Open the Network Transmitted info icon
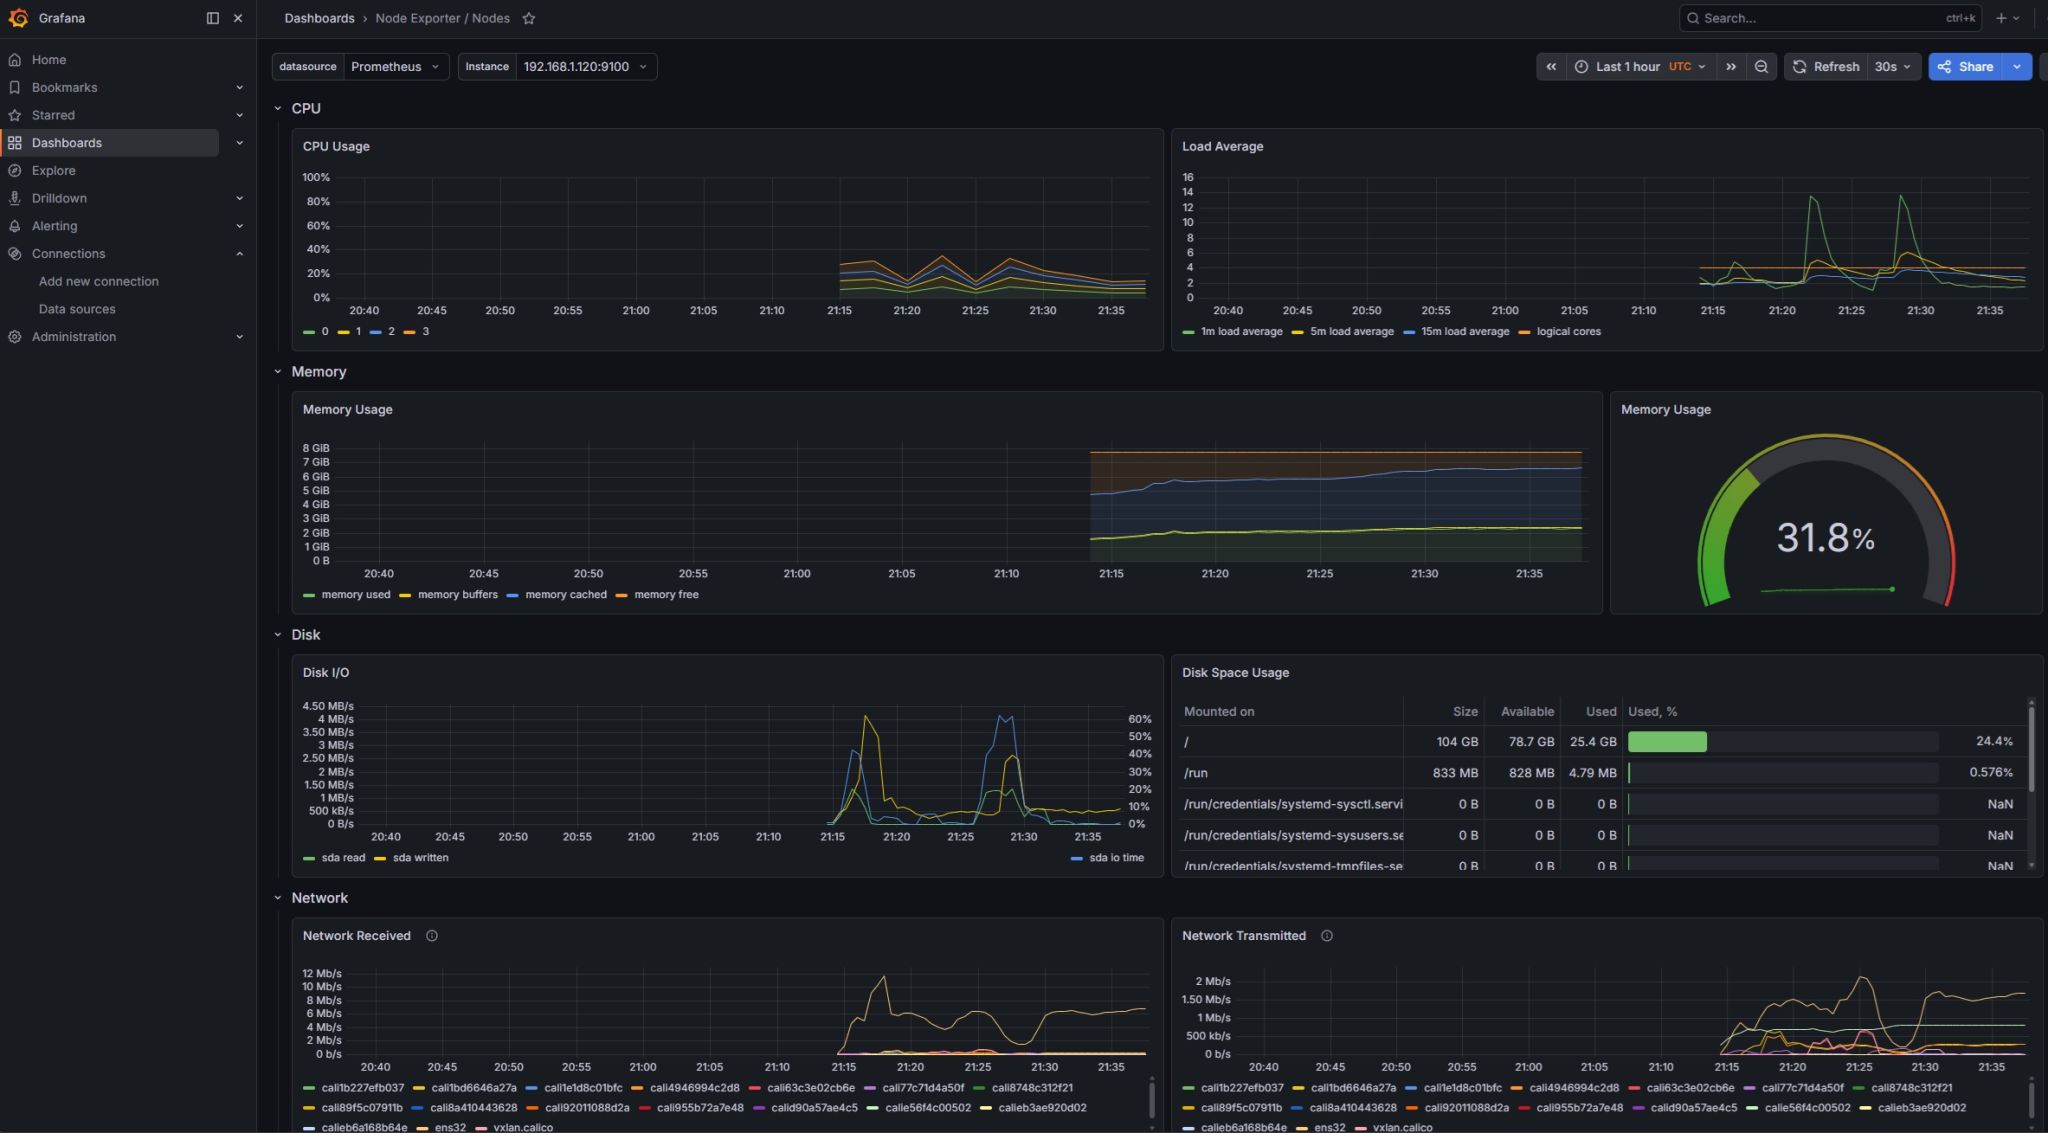The width and height of the screenshot is (2048, 1133). (x=1327, y=936)
